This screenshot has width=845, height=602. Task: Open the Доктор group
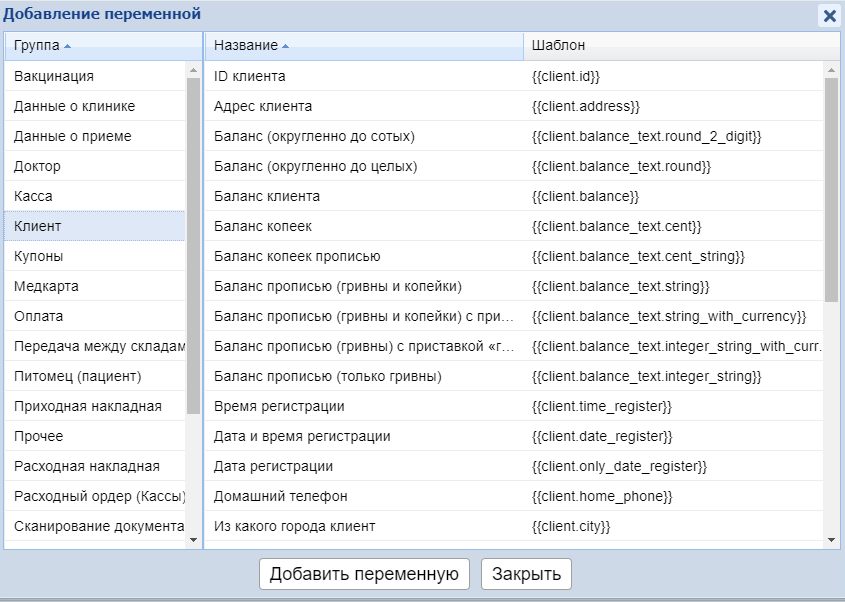(37, 166)
